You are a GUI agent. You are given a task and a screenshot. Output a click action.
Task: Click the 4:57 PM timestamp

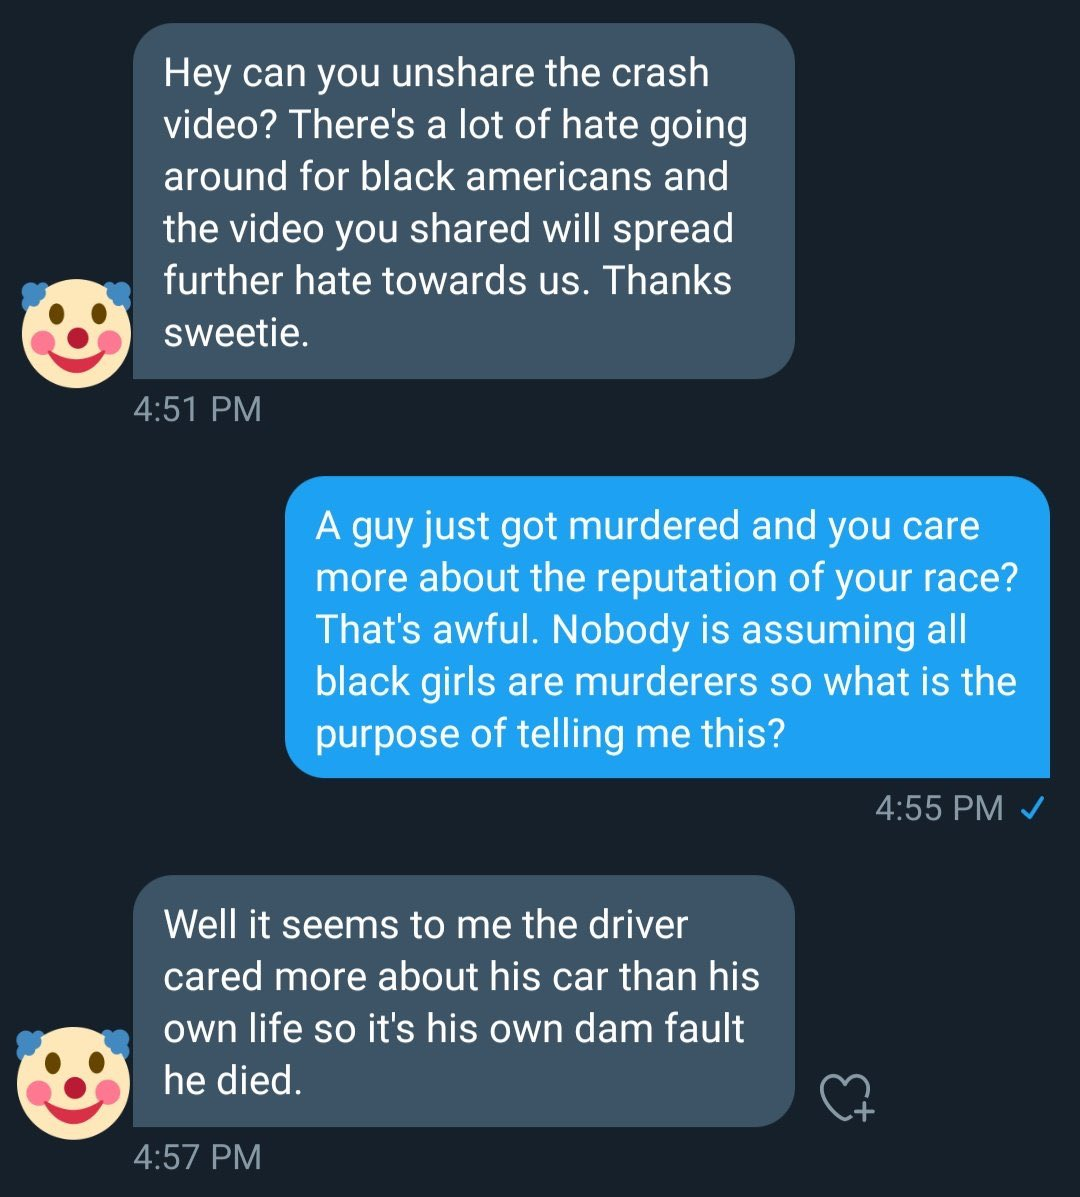pyautogui.click(x=197, y=1157)
